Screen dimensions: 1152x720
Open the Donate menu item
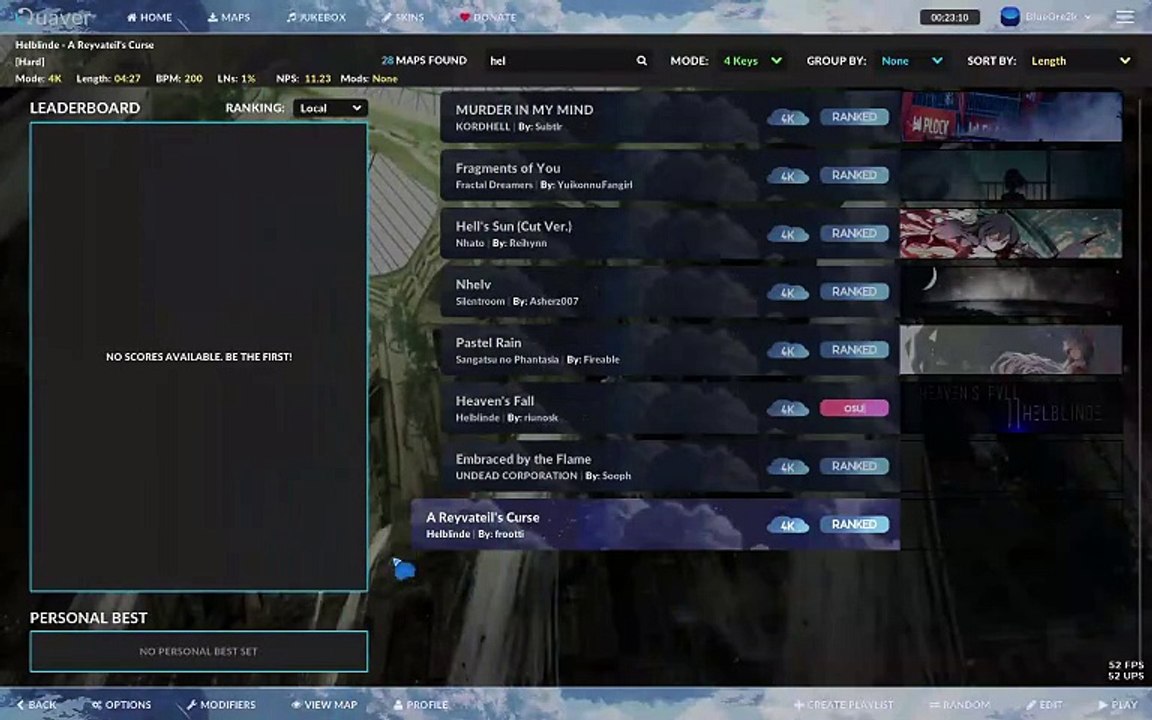tap(488, 17)
